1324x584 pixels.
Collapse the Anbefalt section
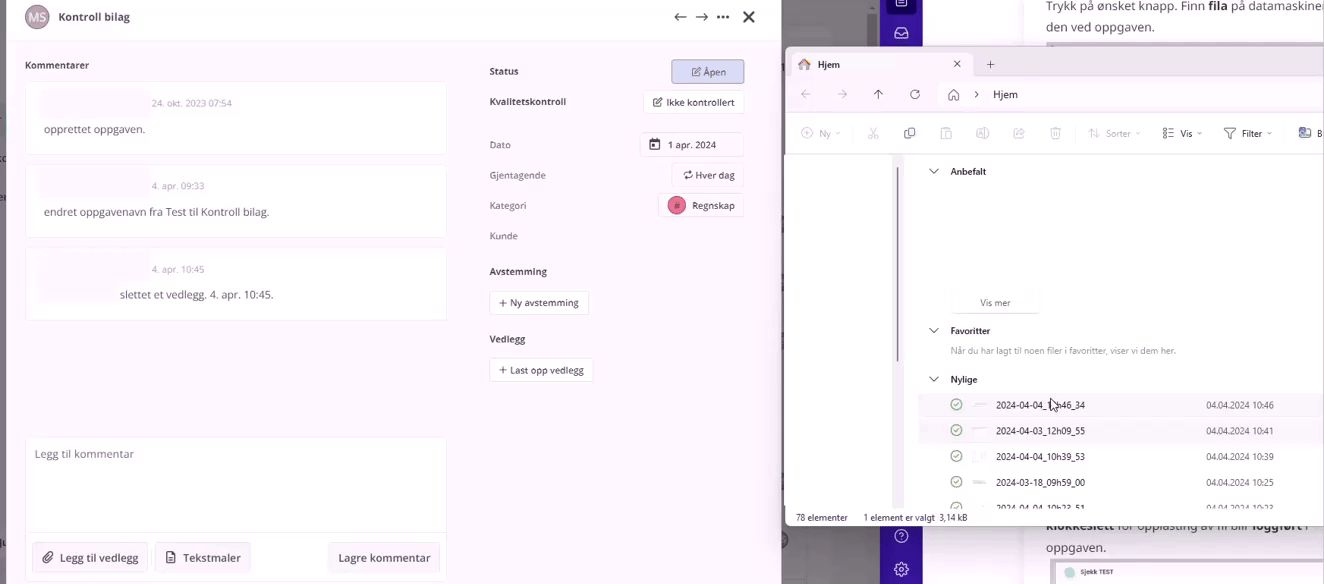click(x=934, y=171)
